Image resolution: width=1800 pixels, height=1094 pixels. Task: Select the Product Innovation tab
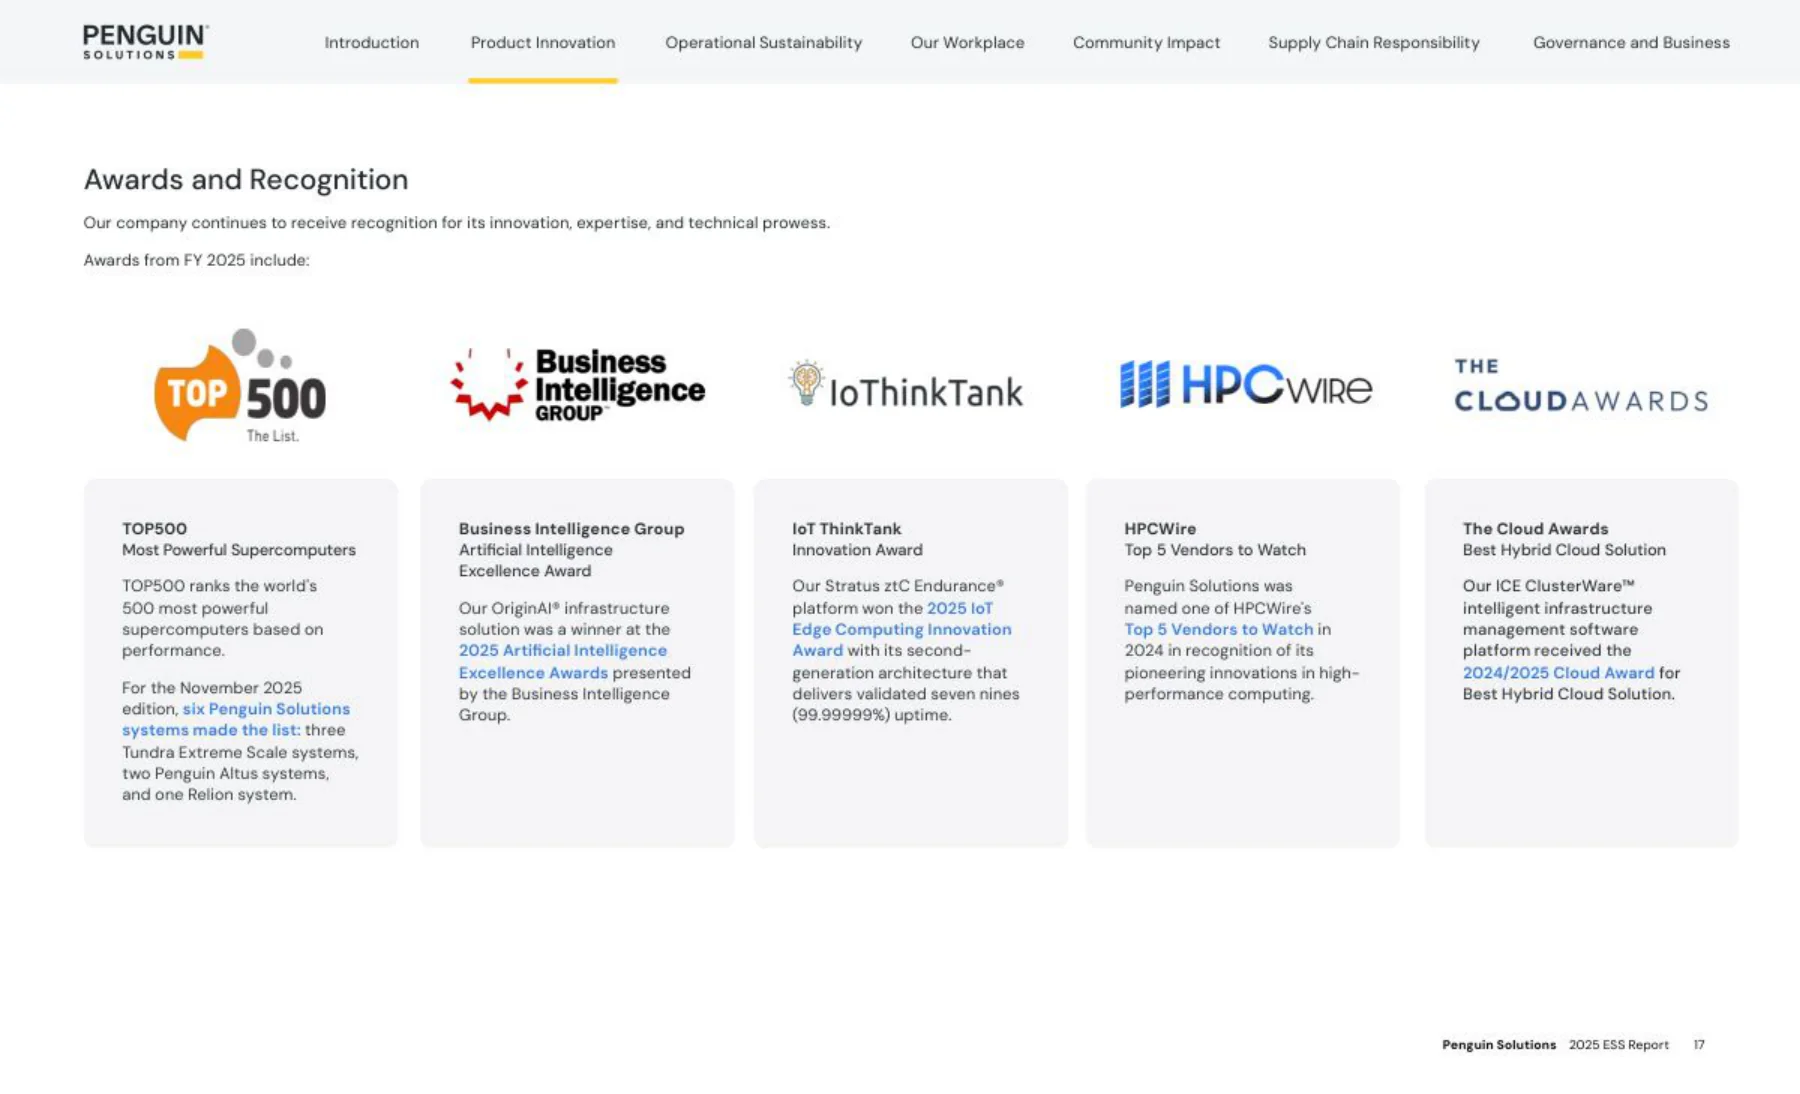pos(543,42)
